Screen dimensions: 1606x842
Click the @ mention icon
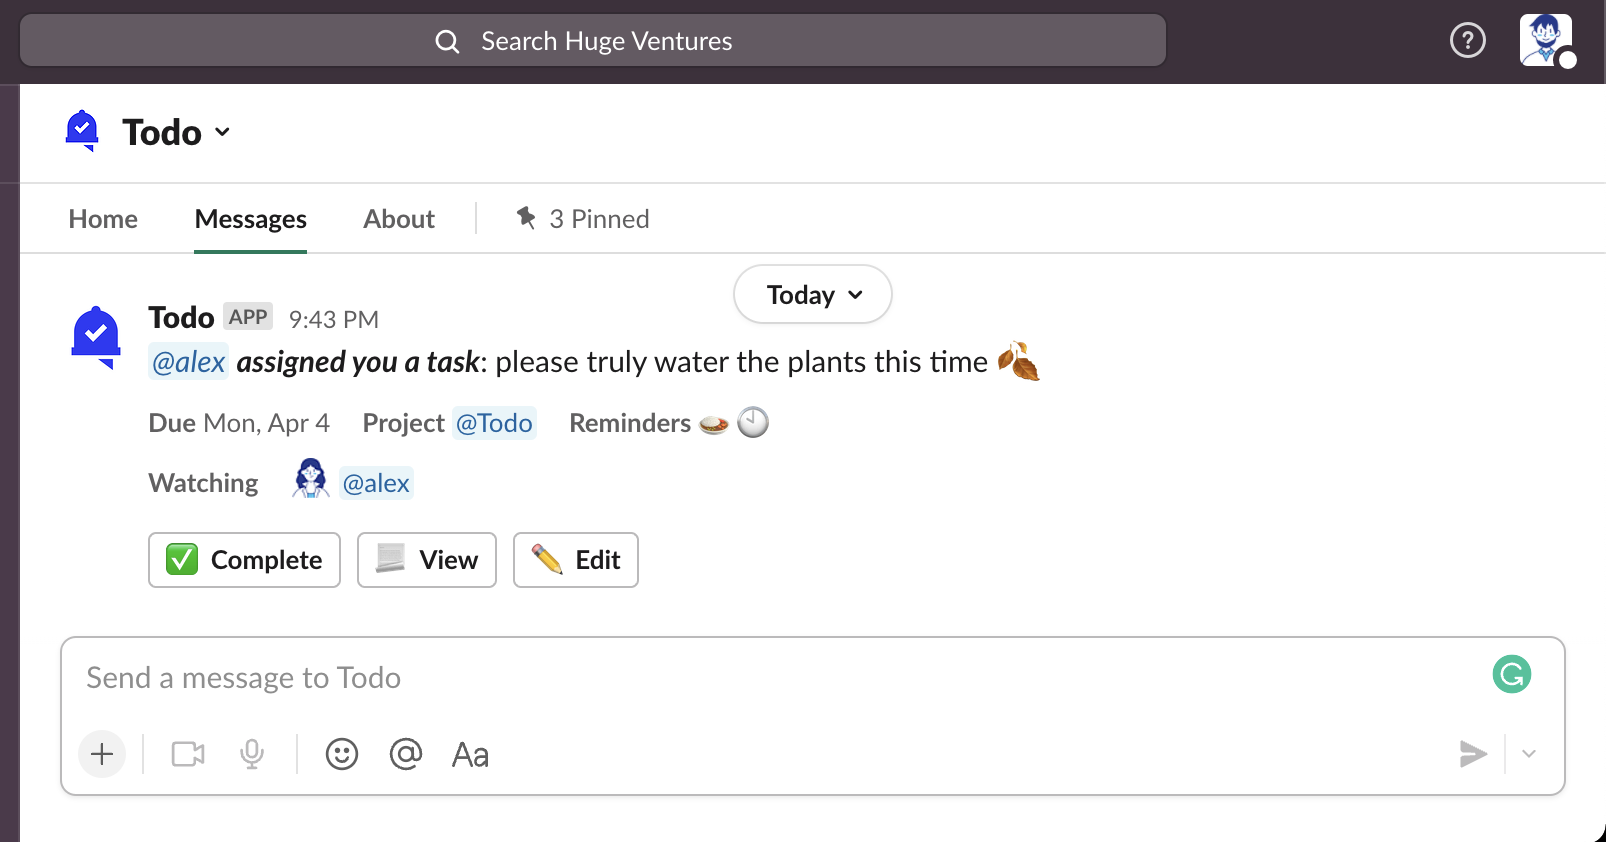point(406,754)
